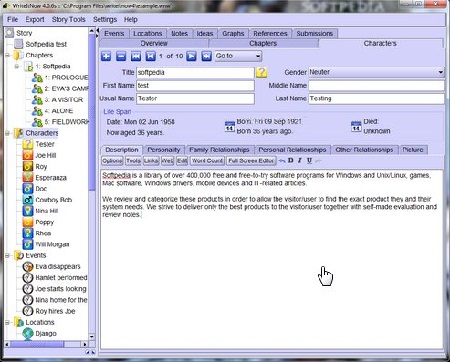
Task: Open the Born date calendar icon
Action: 230,127
